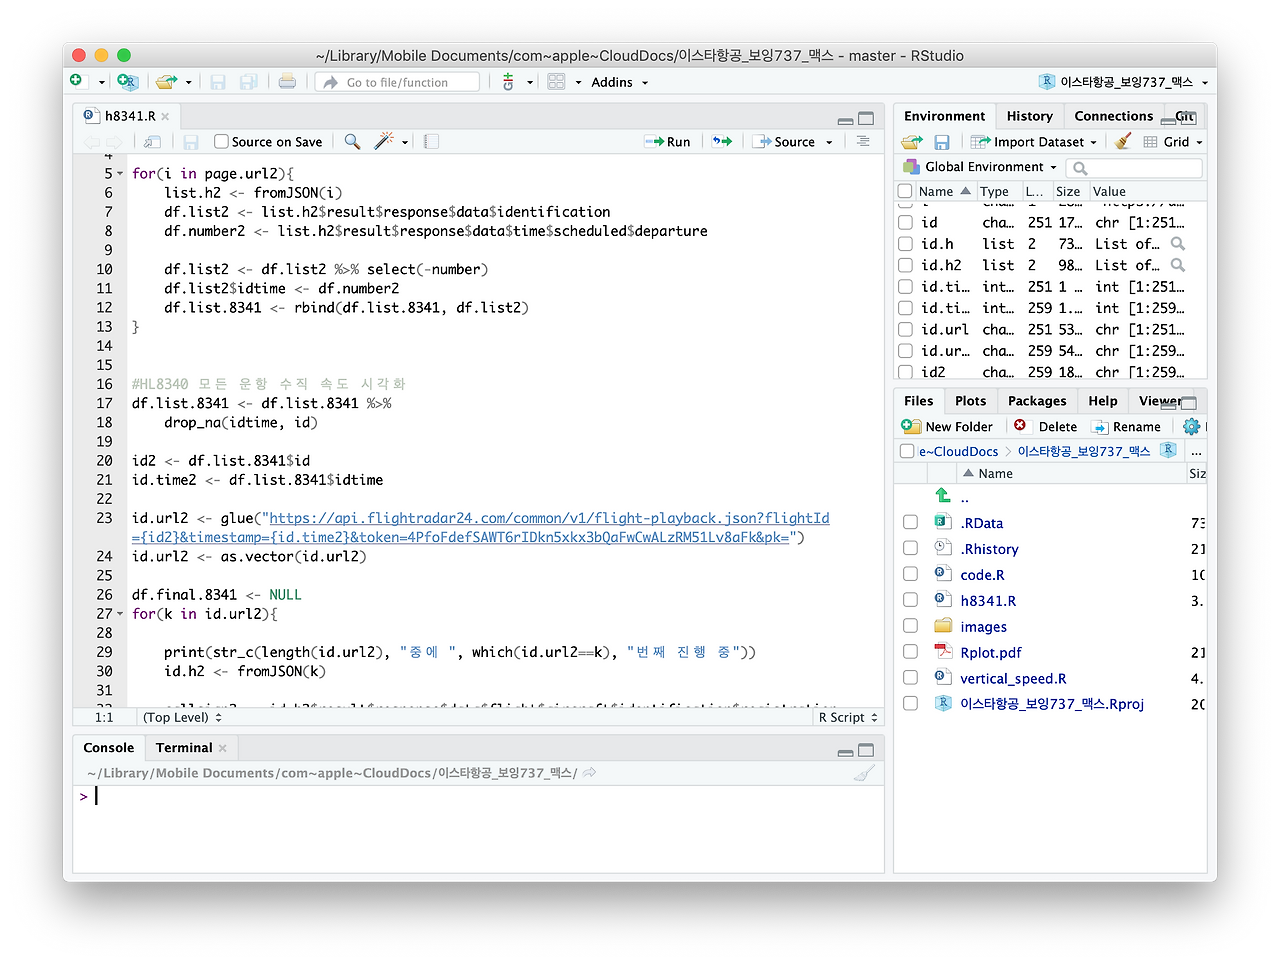1280x965 pixels.
Task: Re-run the previous code region
Action: click(x=722, y=142)
